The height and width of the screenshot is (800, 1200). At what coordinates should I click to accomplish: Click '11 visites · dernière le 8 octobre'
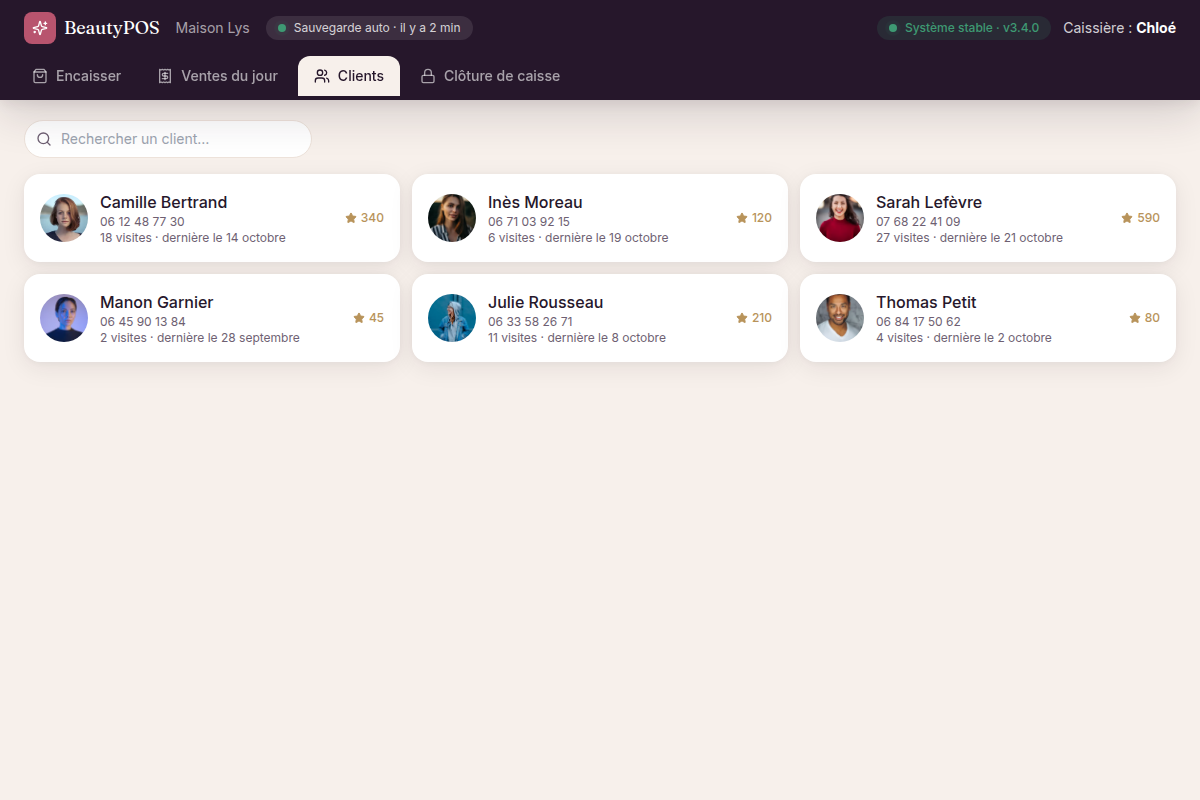coord(577,338)
